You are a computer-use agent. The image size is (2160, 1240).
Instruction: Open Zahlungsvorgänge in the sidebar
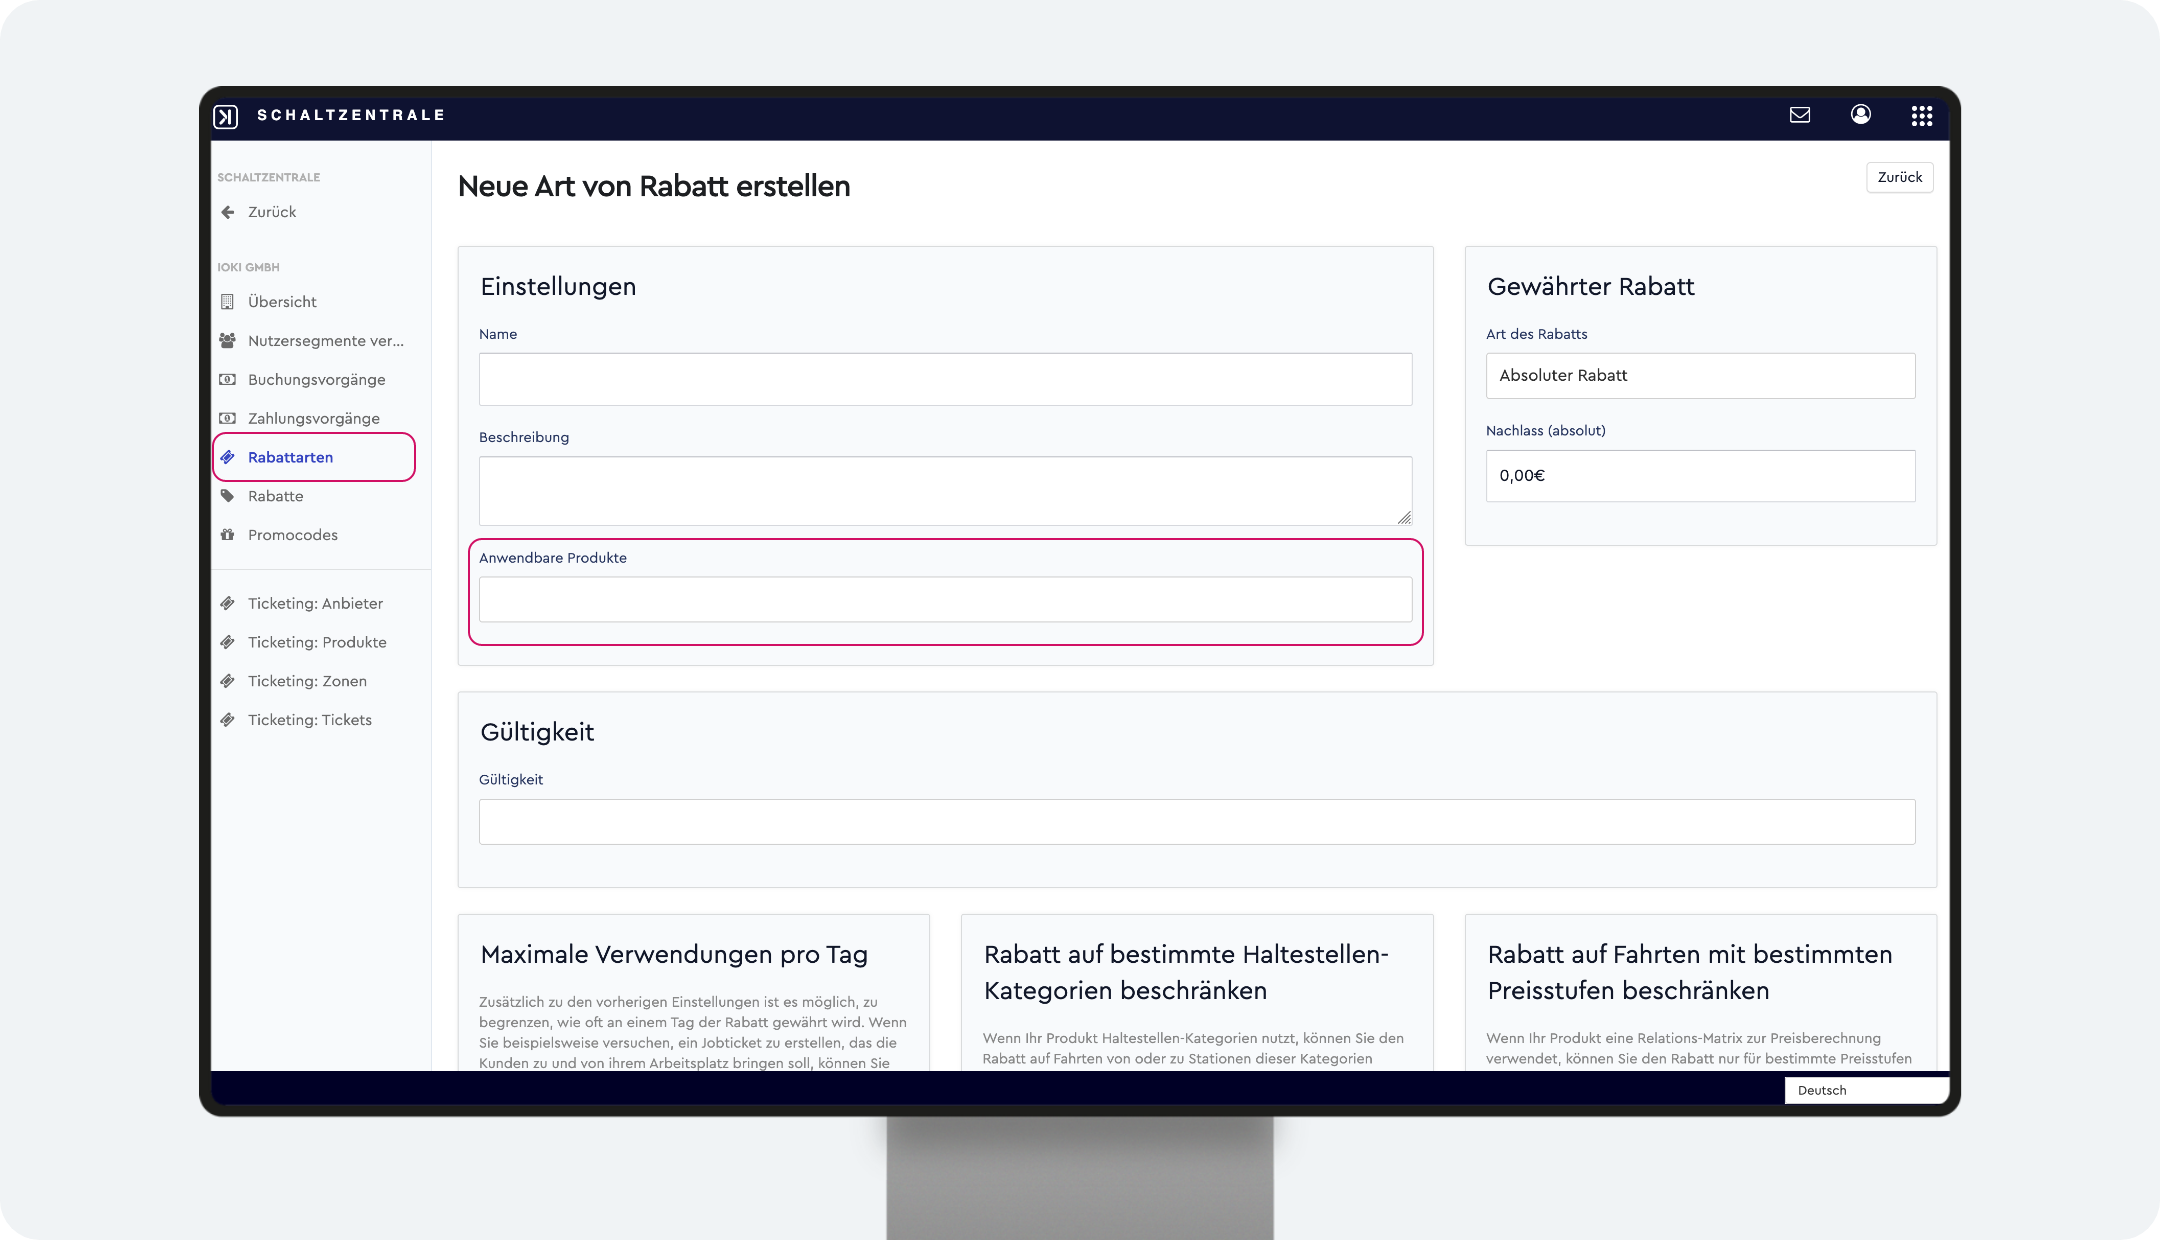pyautogui.click(x=314, y=419)
